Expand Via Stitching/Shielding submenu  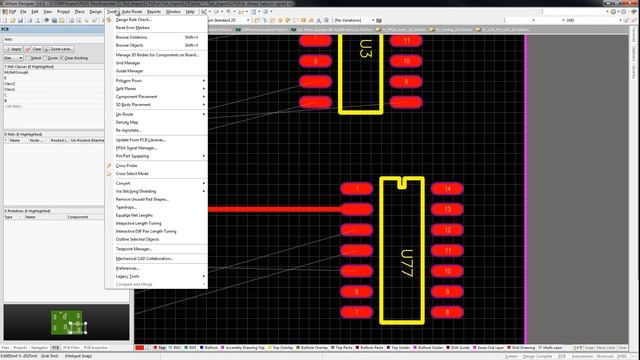pos(156,191)
